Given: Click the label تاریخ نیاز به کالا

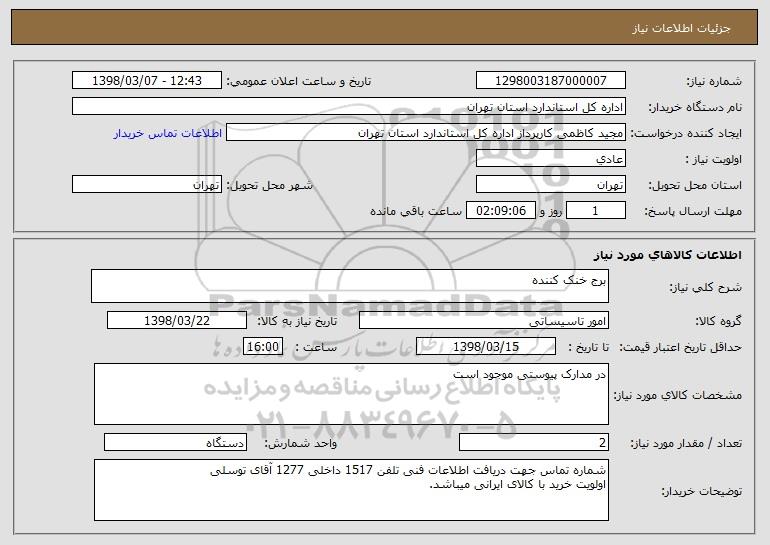Looking at the screenshot, I should tap(298, 321).
